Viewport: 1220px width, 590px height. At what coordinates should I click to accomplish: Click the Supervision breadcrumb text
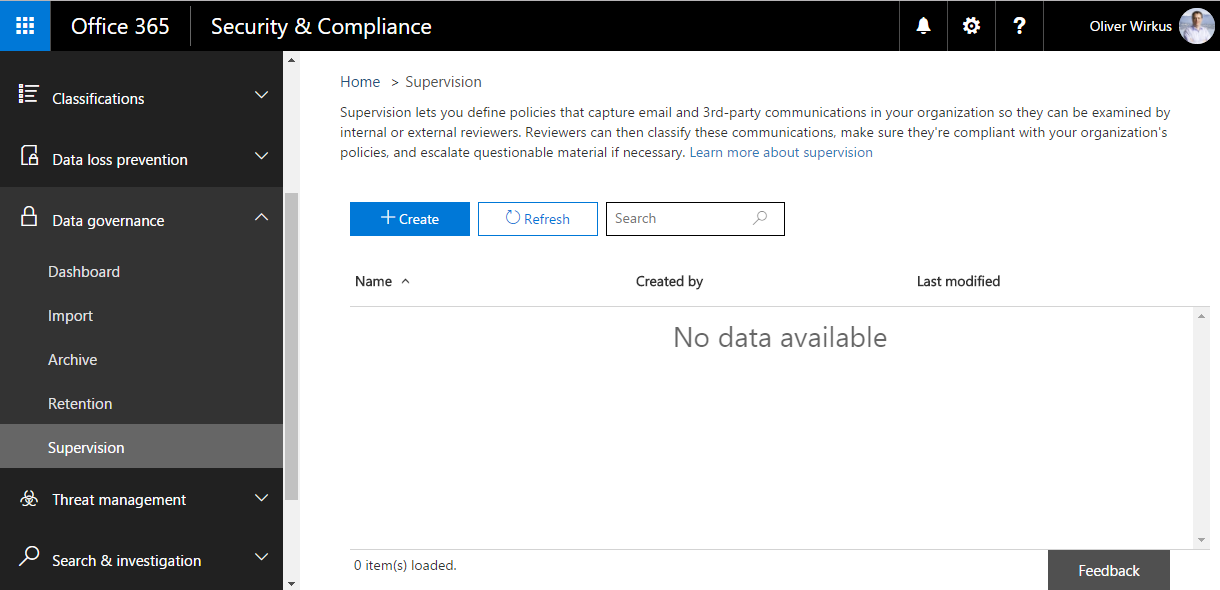coord(443,82)
